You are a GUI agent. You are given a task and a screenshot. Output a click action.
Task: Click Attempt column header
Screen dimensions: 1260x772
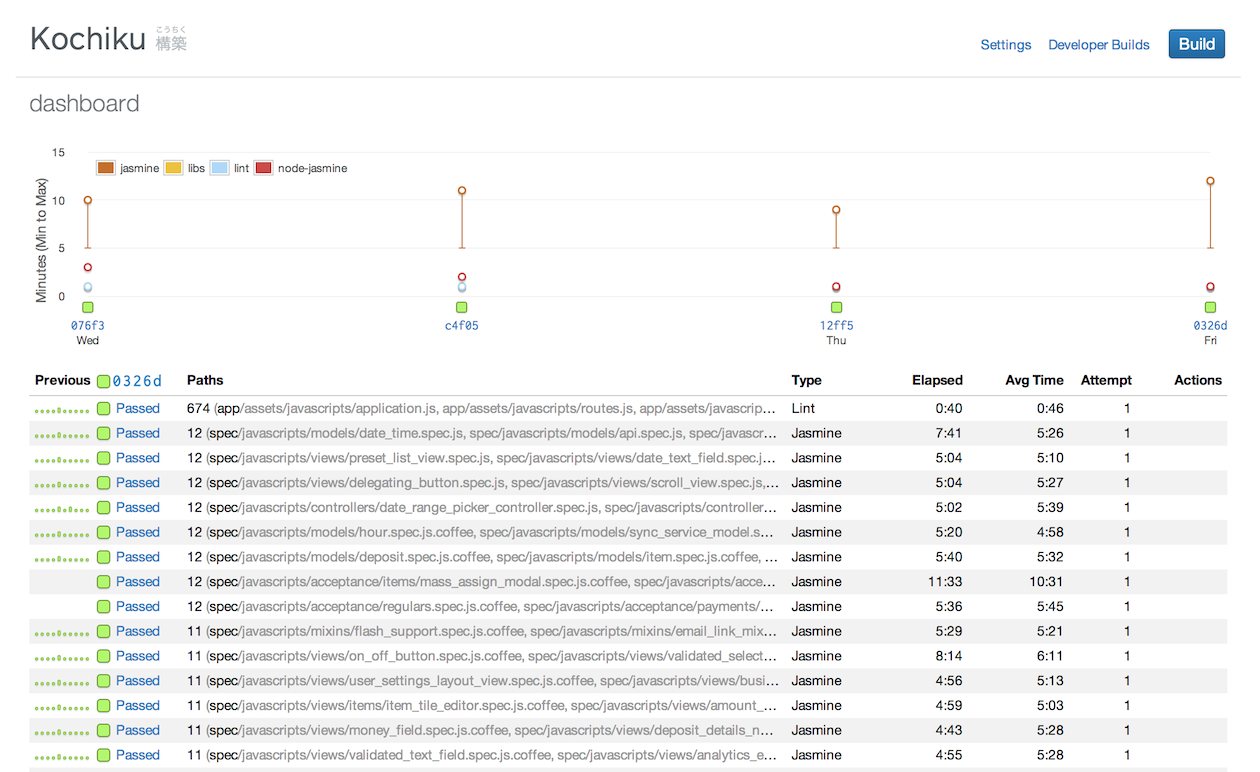(1106, 380)
